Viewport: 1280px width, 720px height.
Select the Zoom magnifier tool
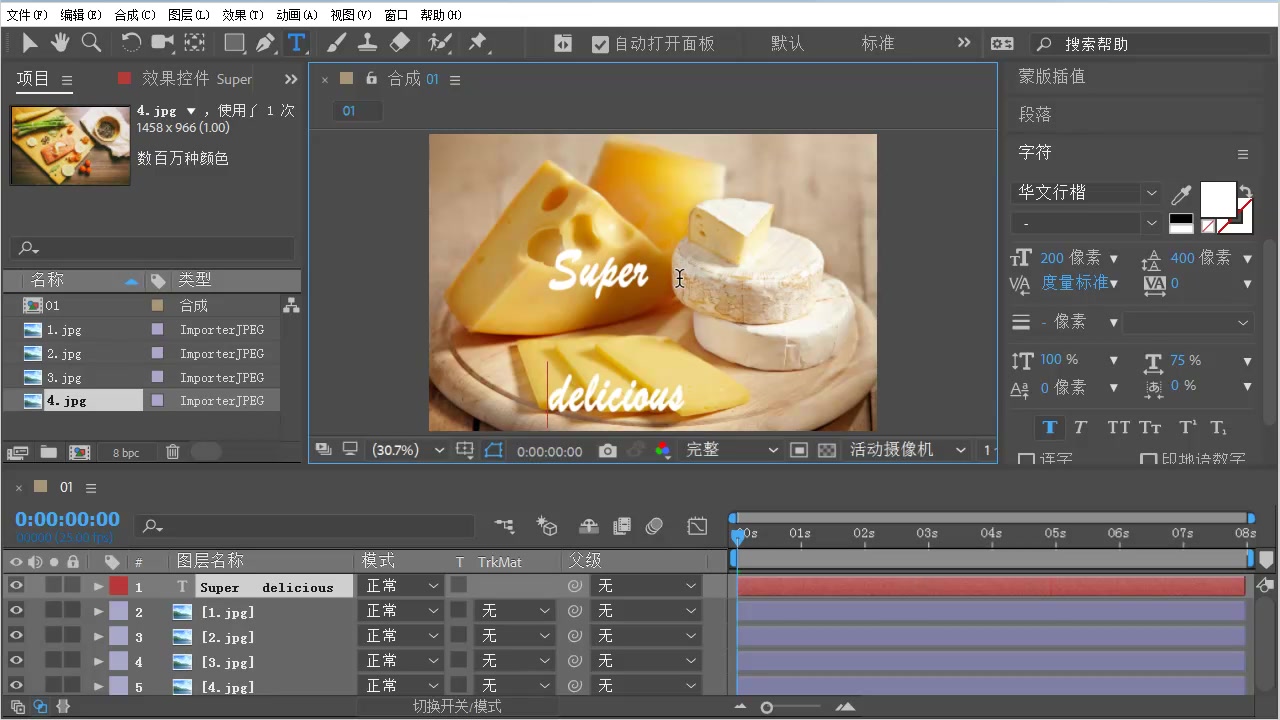coord(91,43)
